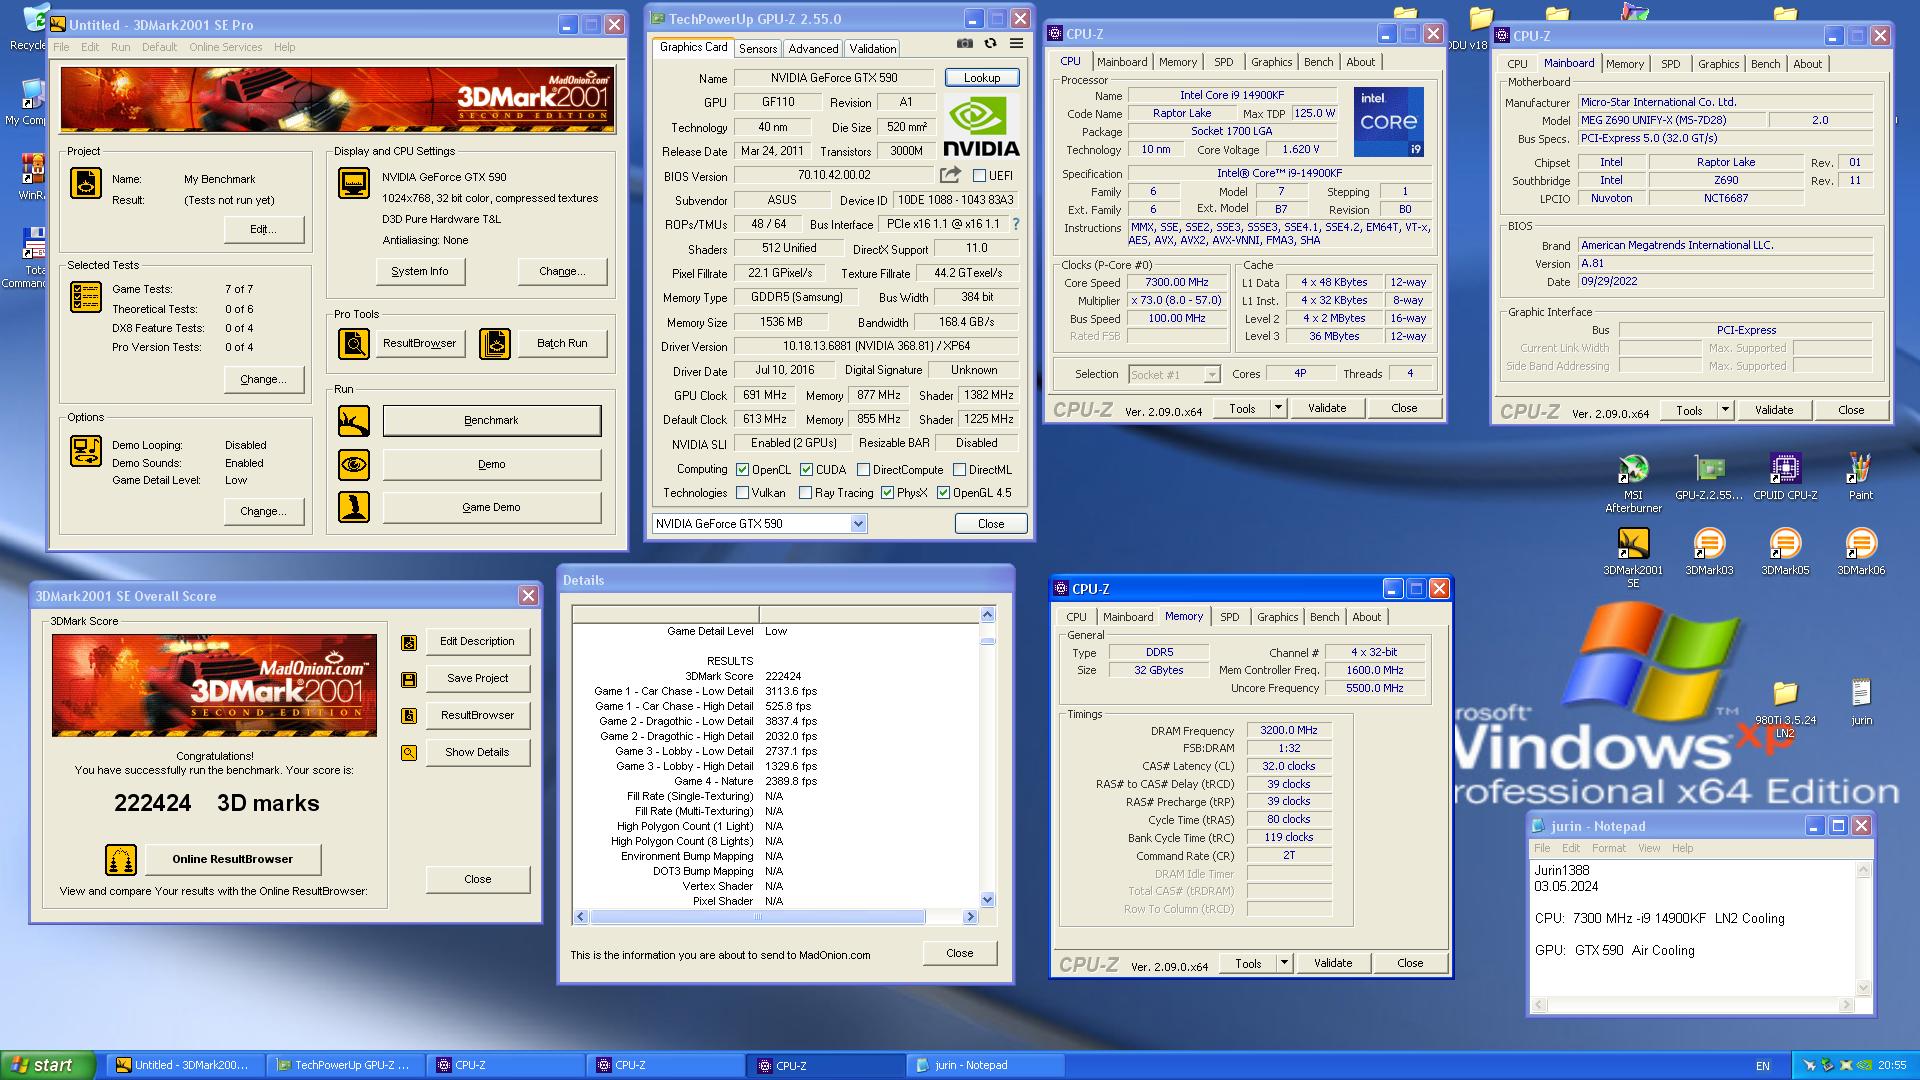Click the Bus Interface question mark icon
Image resolution: width=1920 pixels, height=1080 pixels.
click(x=1016, y=224)
